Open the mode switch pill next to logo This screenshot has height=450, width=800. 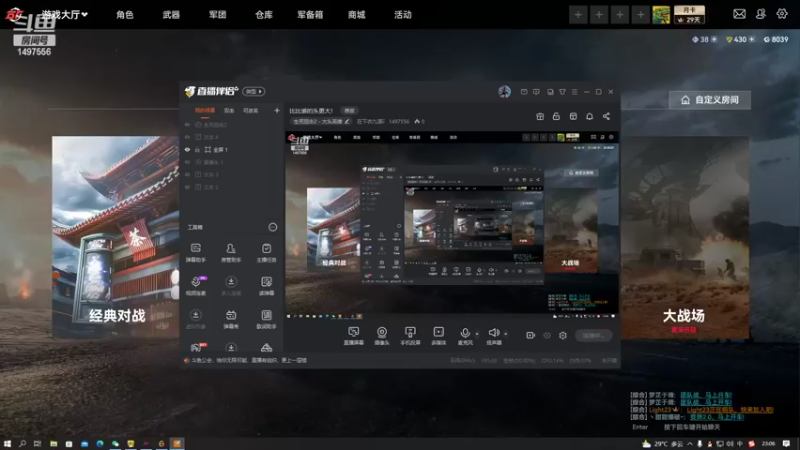(x=254, y=91)
